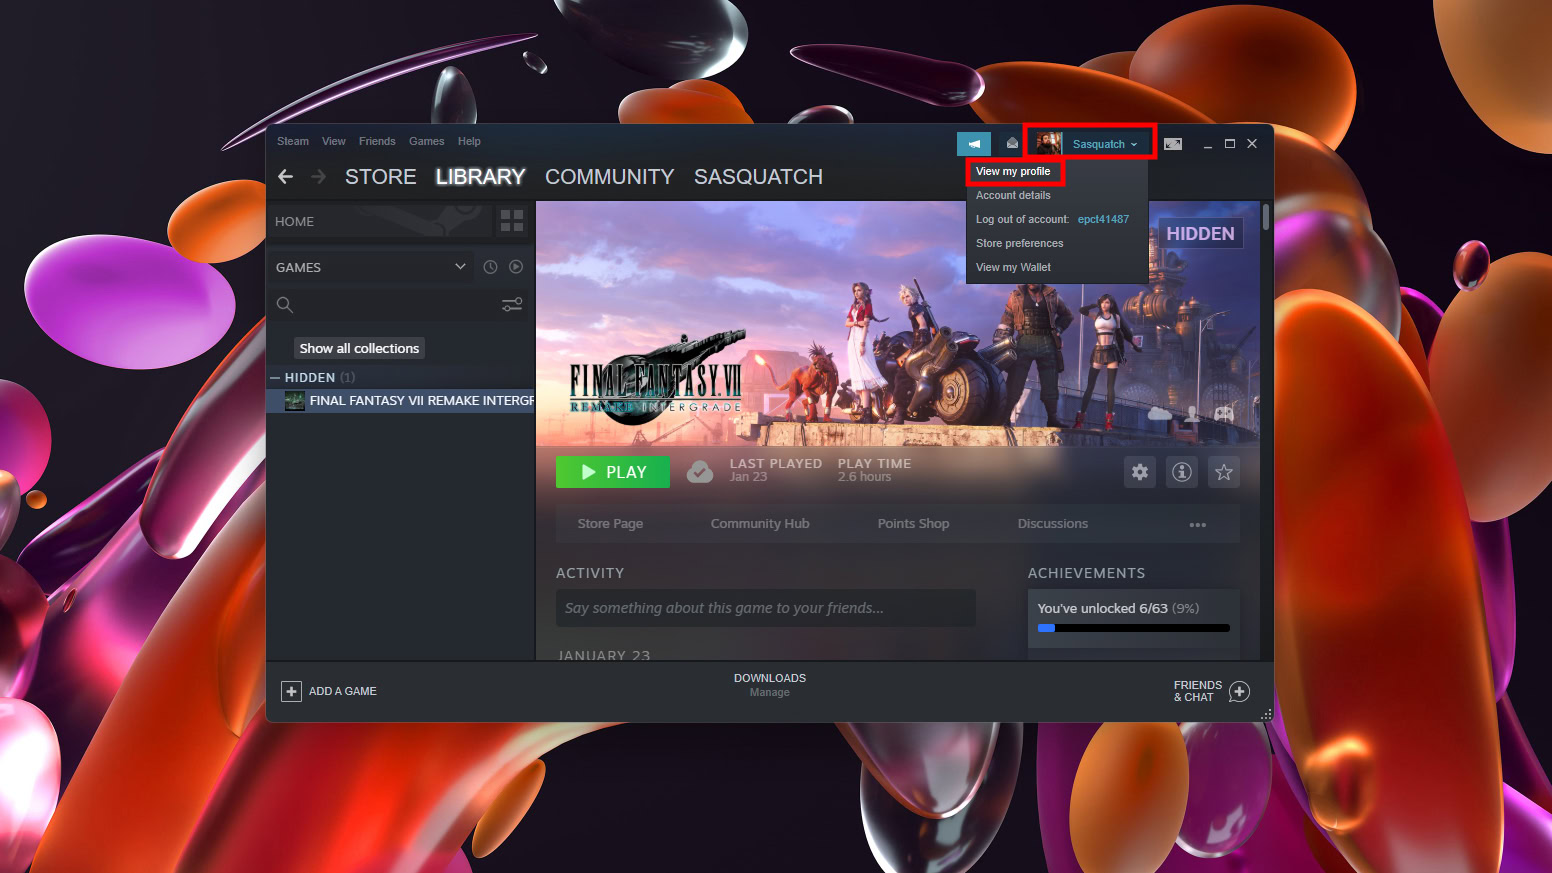The height and width of the screenshot is (873, 1552).
Task: Open the Community tab
Action: (x=610, y=177)
